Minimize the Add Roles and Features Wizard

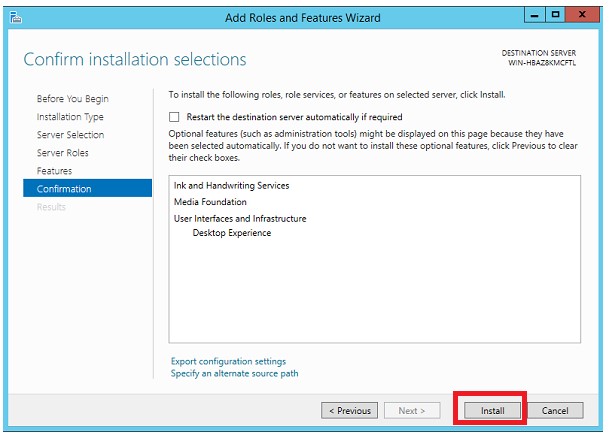click(x=533, y=17)
